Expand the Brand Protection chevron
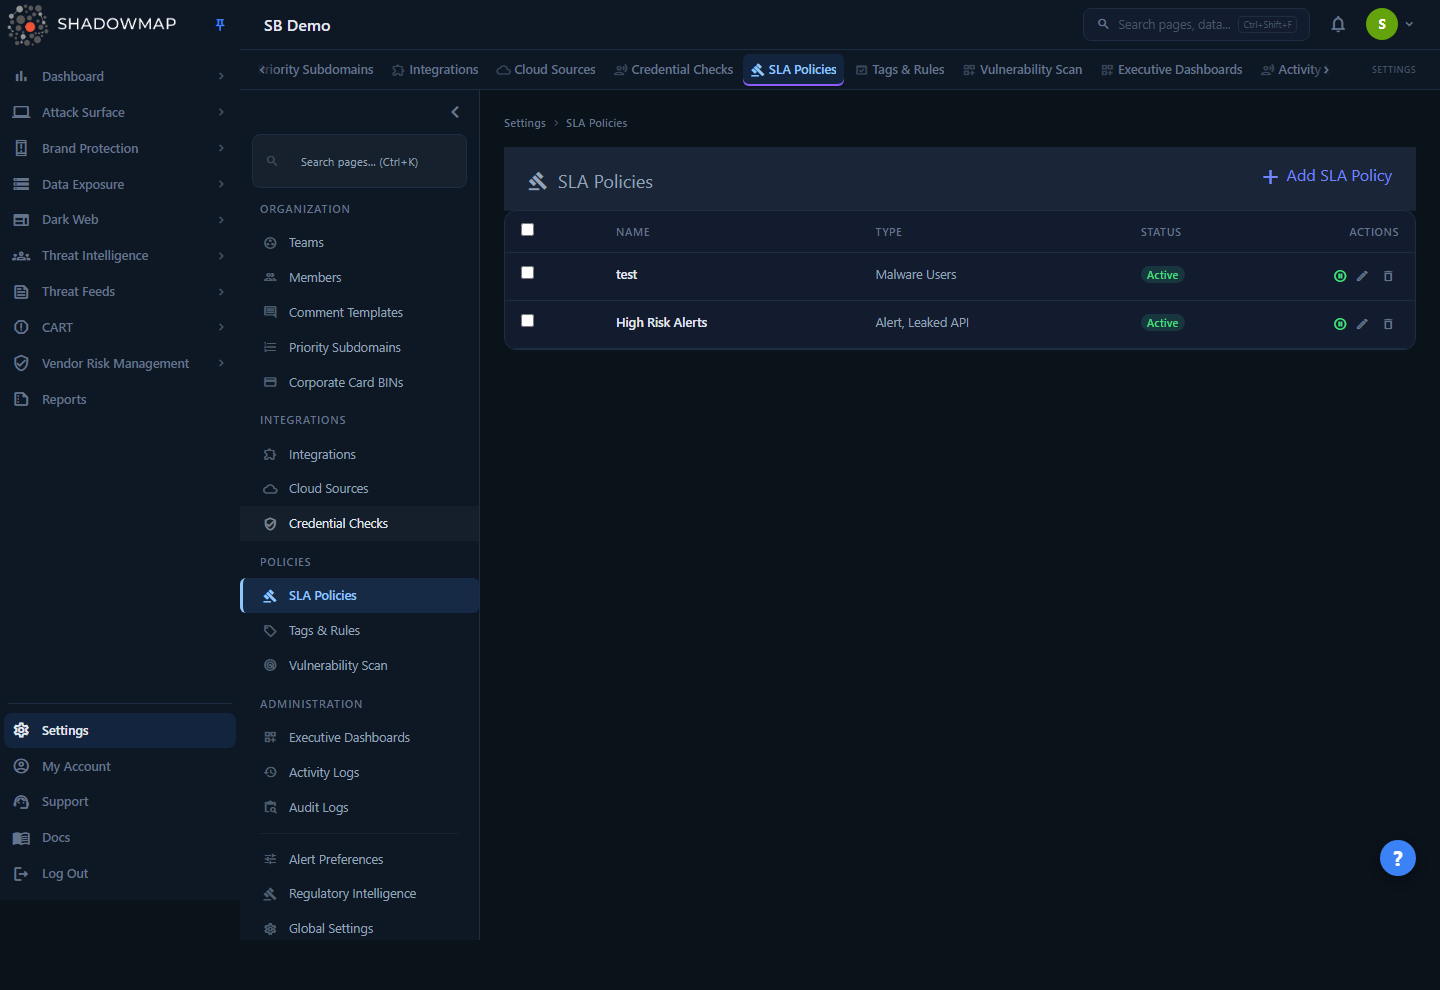The image size is (1440, 990). [x=221, y=148]
